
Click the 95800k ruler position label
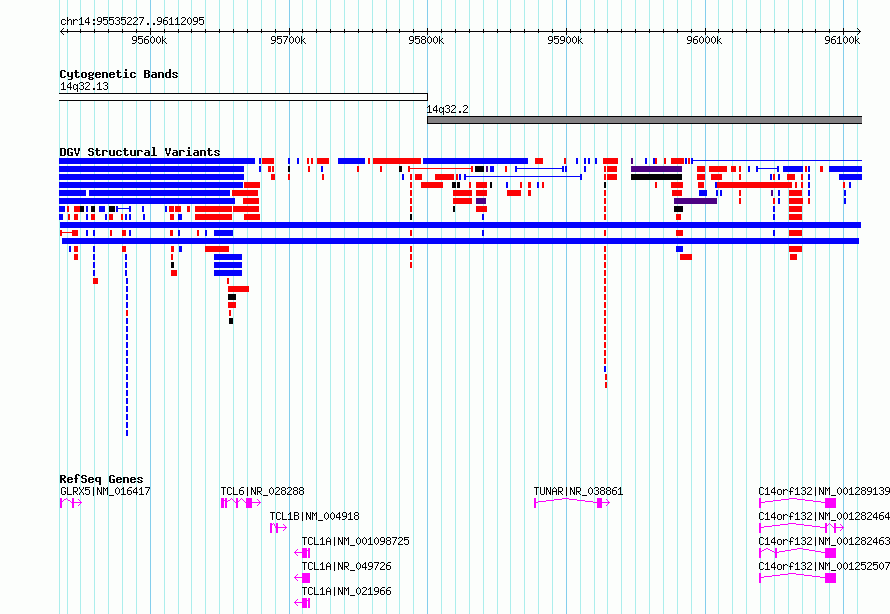426,40
